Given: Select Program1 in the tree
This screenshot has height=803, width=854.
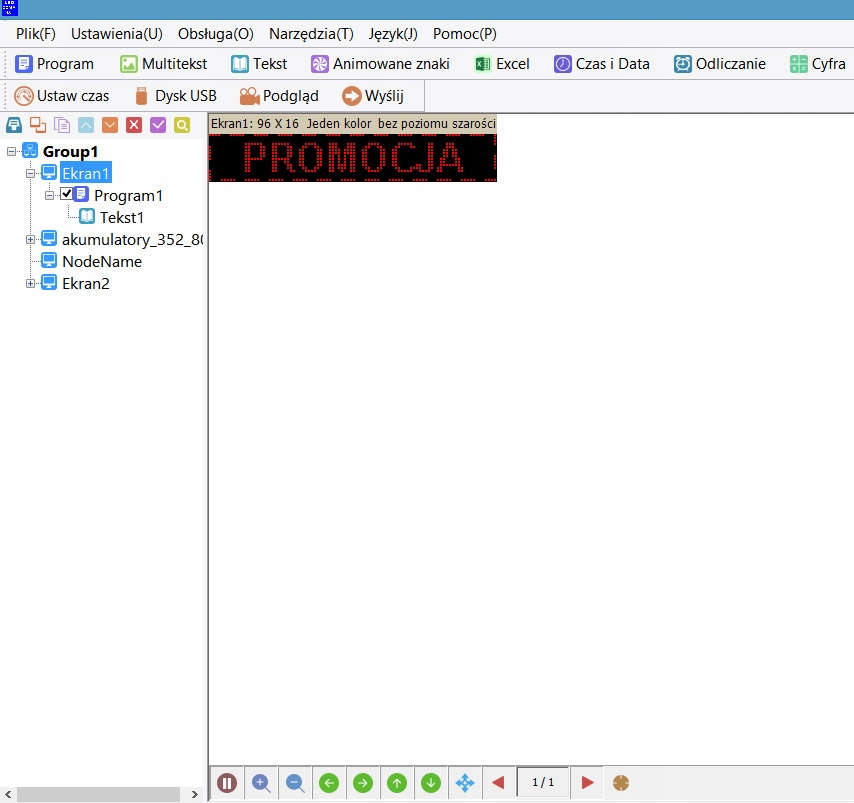Looking at the screenshot, I should (x=128, y=196).
